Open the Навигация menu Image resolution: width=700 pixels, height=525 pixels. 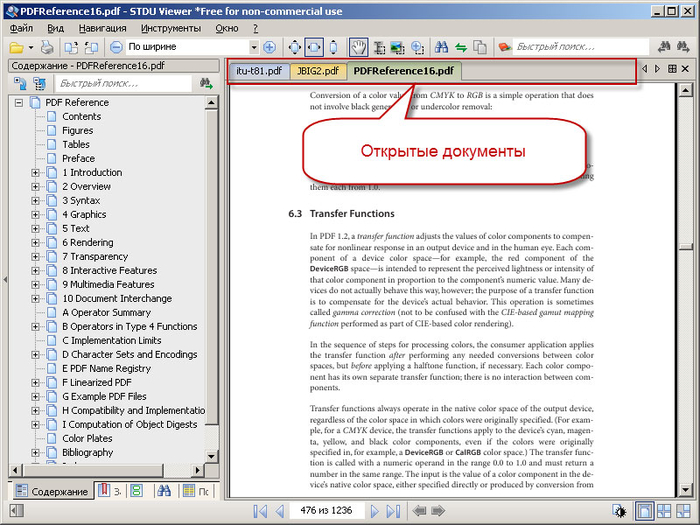click(103, 29)
